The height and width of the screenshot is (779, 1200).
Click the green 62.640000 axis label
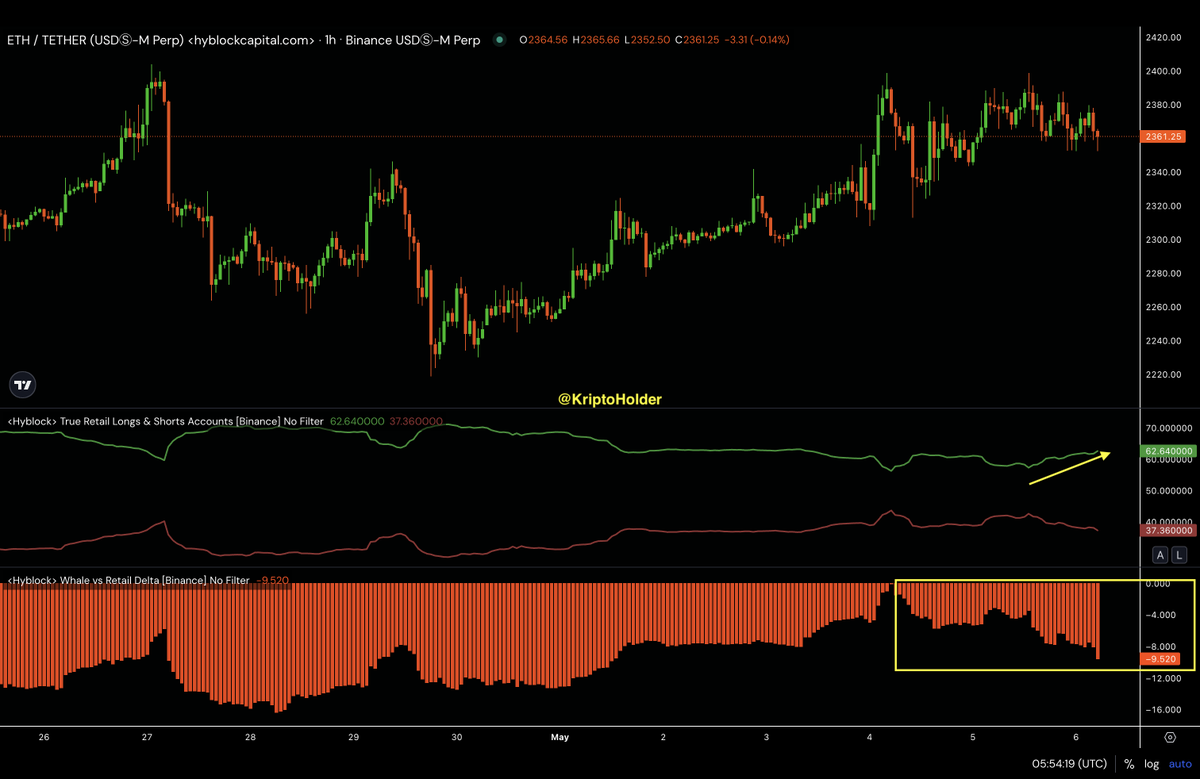pos(1169,451)
